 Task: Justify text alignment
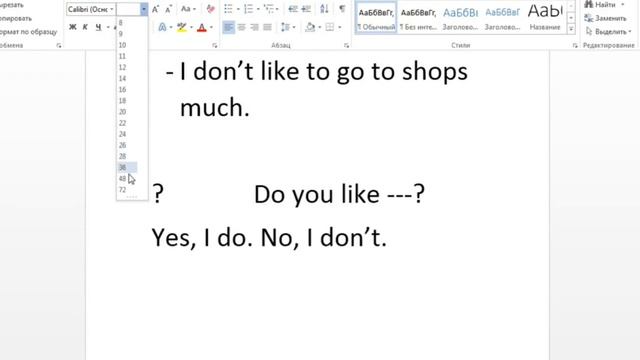click(268, 27)
